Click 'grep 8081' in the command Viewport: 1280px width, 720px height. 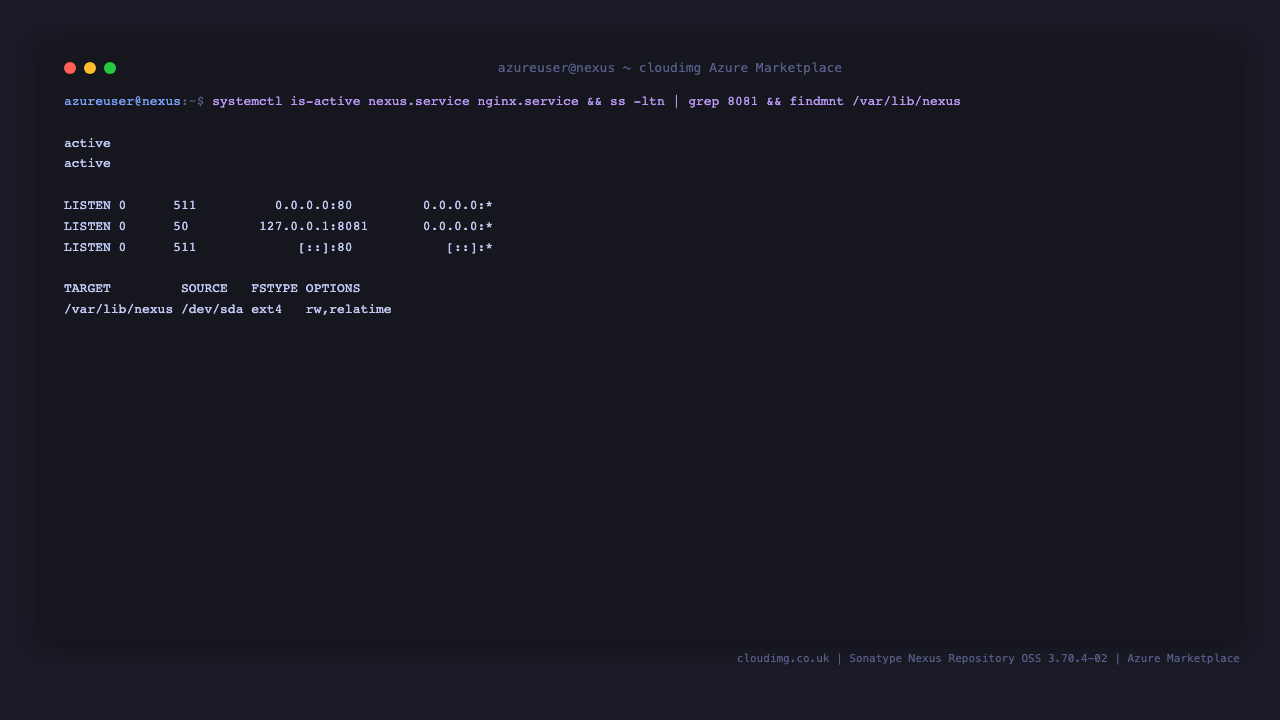pyautogui.click(x=723, y=101)
